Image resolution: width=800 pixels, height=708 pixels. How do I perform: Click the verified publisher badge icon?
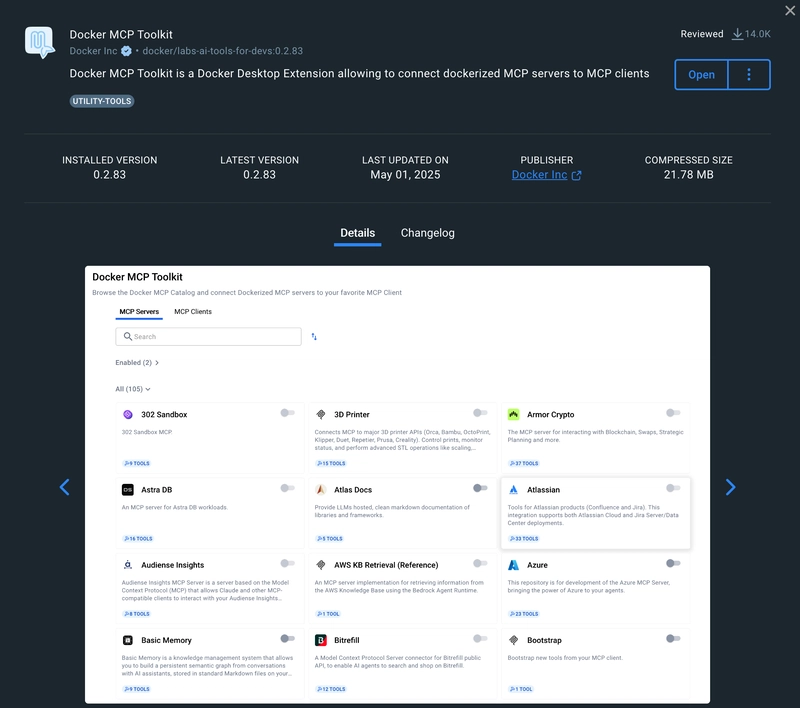pyautogui.click(x=126, y=51)
